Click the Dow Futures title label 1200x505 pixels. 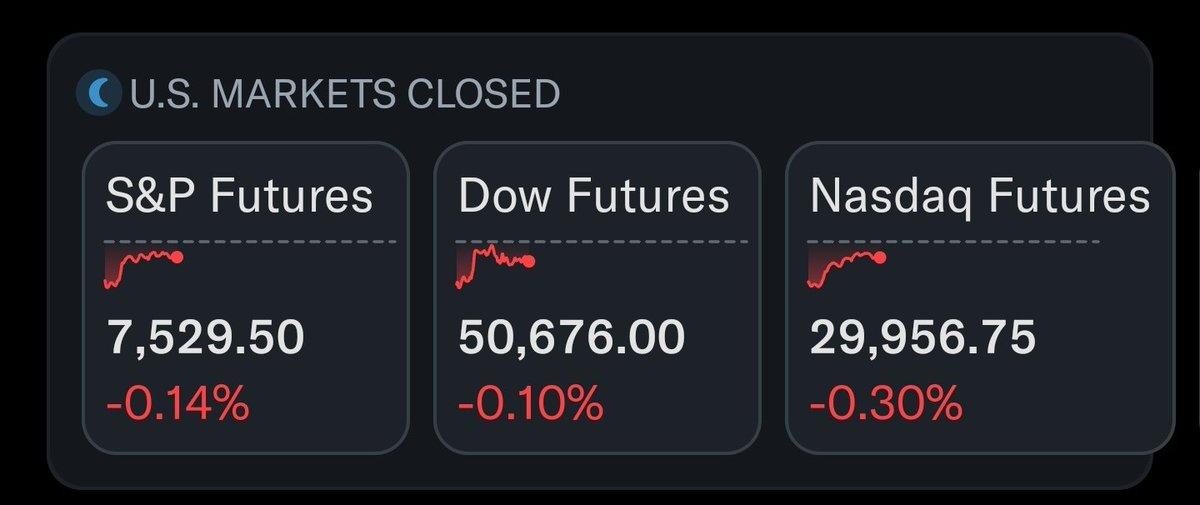pyautogui.click(x=594, y=196)
